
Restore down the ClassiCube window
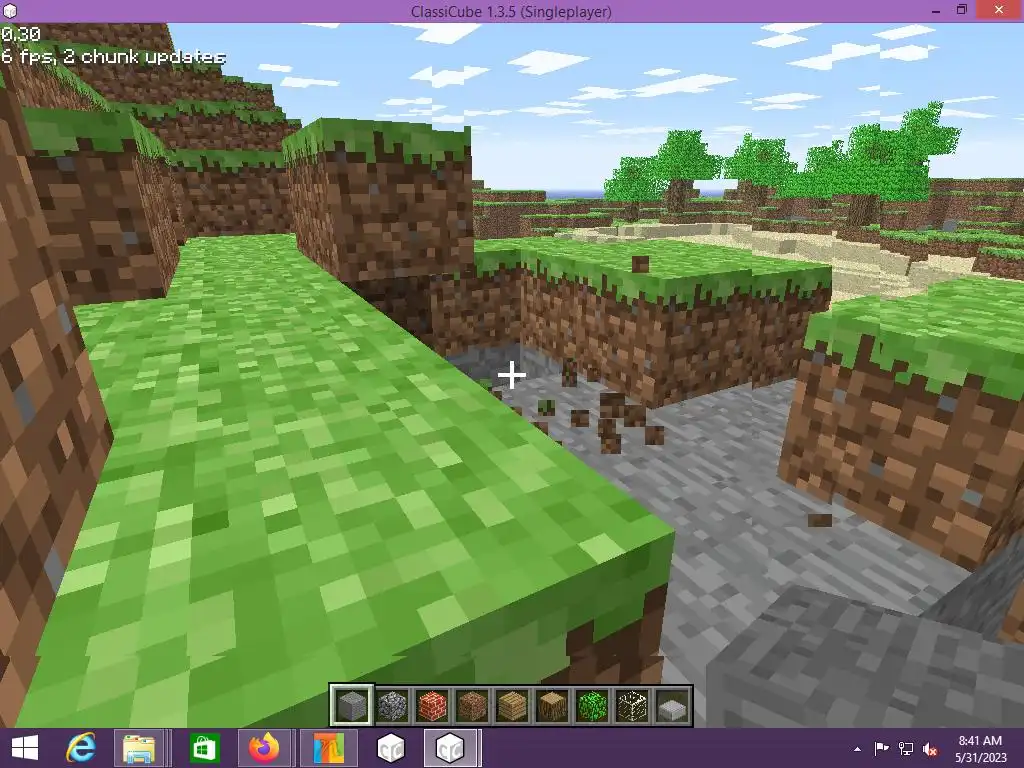click(x=962, y=10)
